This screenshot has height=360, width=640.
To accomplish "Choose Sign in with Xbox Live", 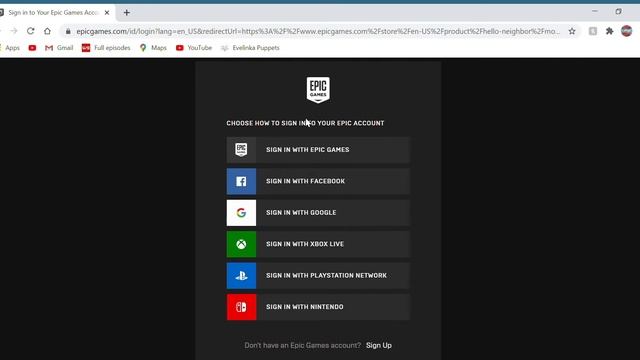I will pos(318,244).
